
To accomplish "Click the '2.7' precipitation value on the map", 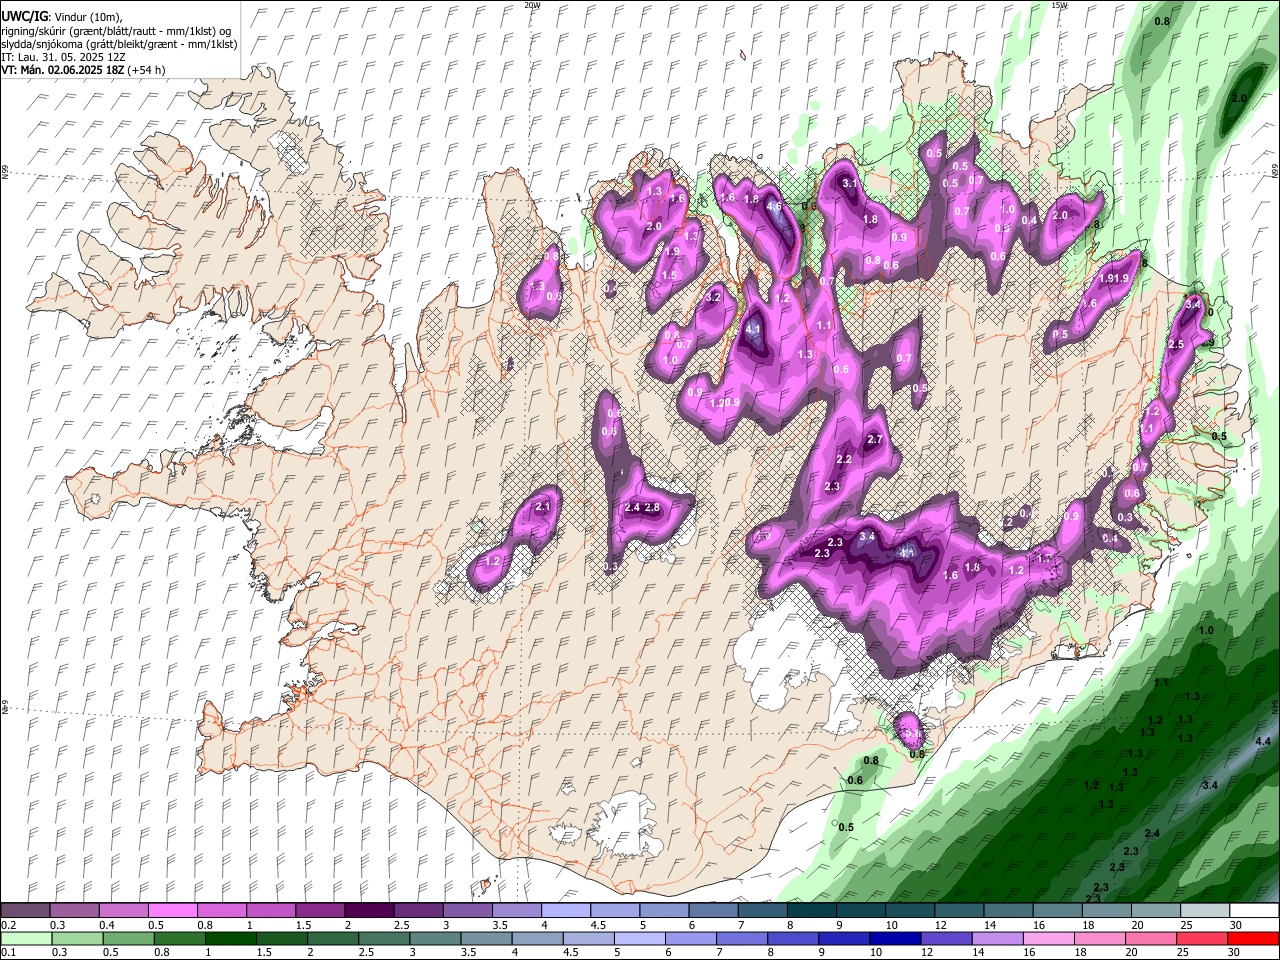I will point(875,440).
